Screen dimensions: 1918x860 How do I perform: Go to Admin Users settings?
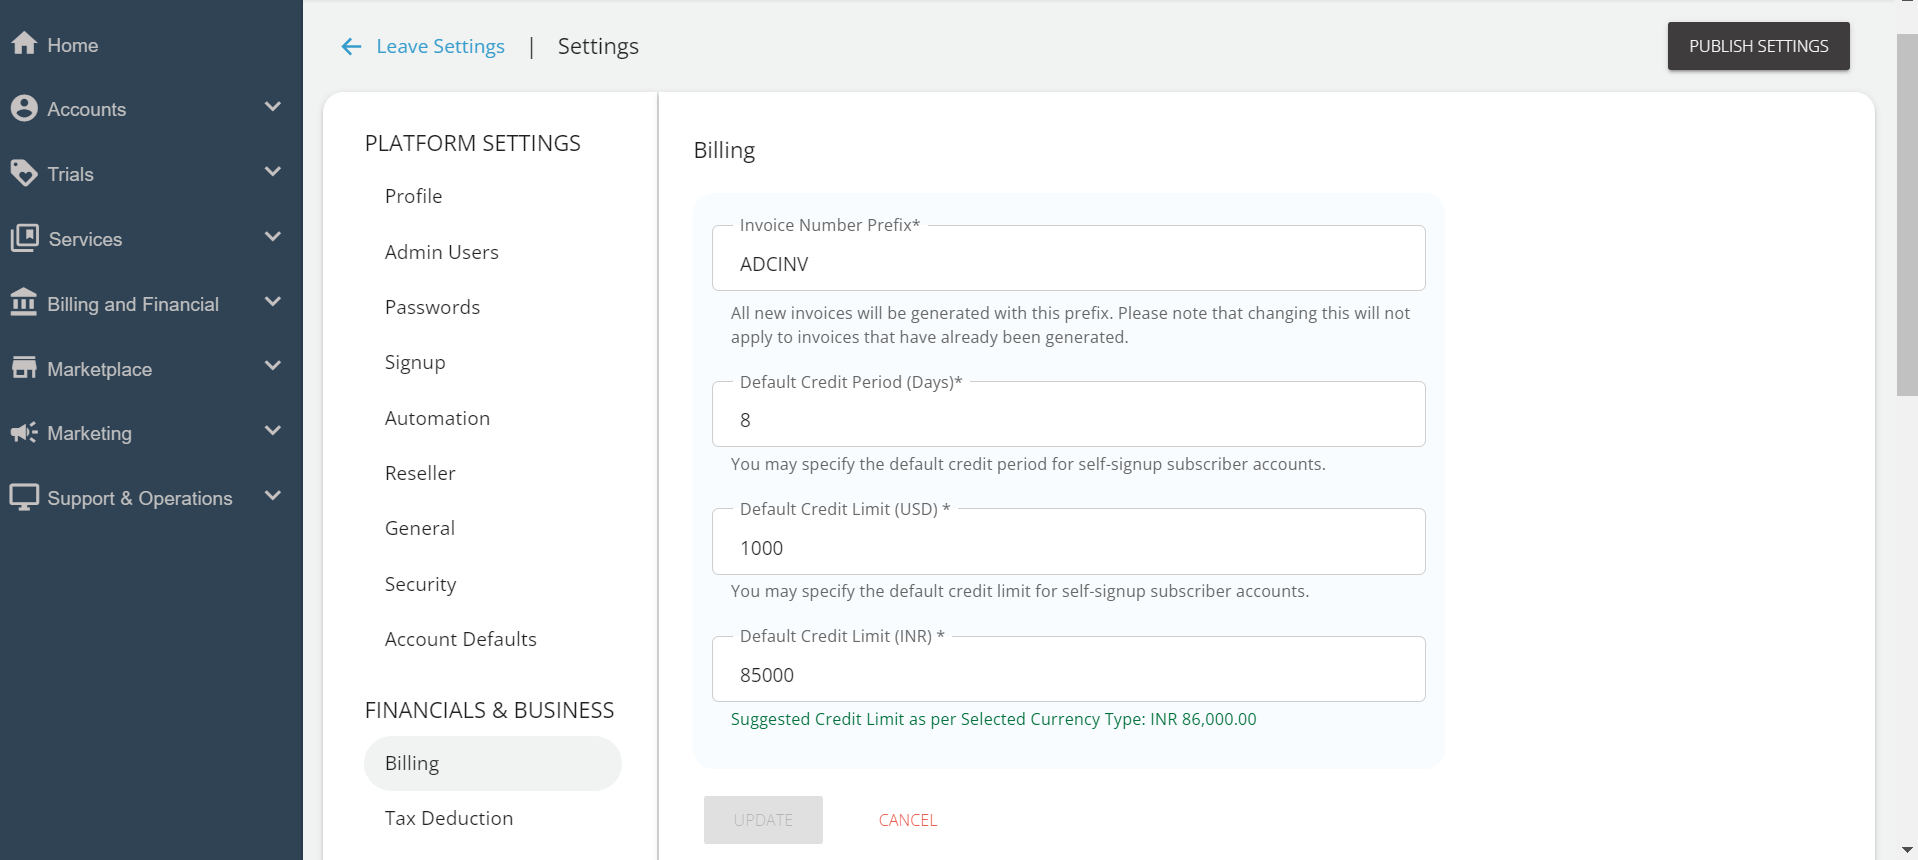pyautogui.click(x=441, y=252)
